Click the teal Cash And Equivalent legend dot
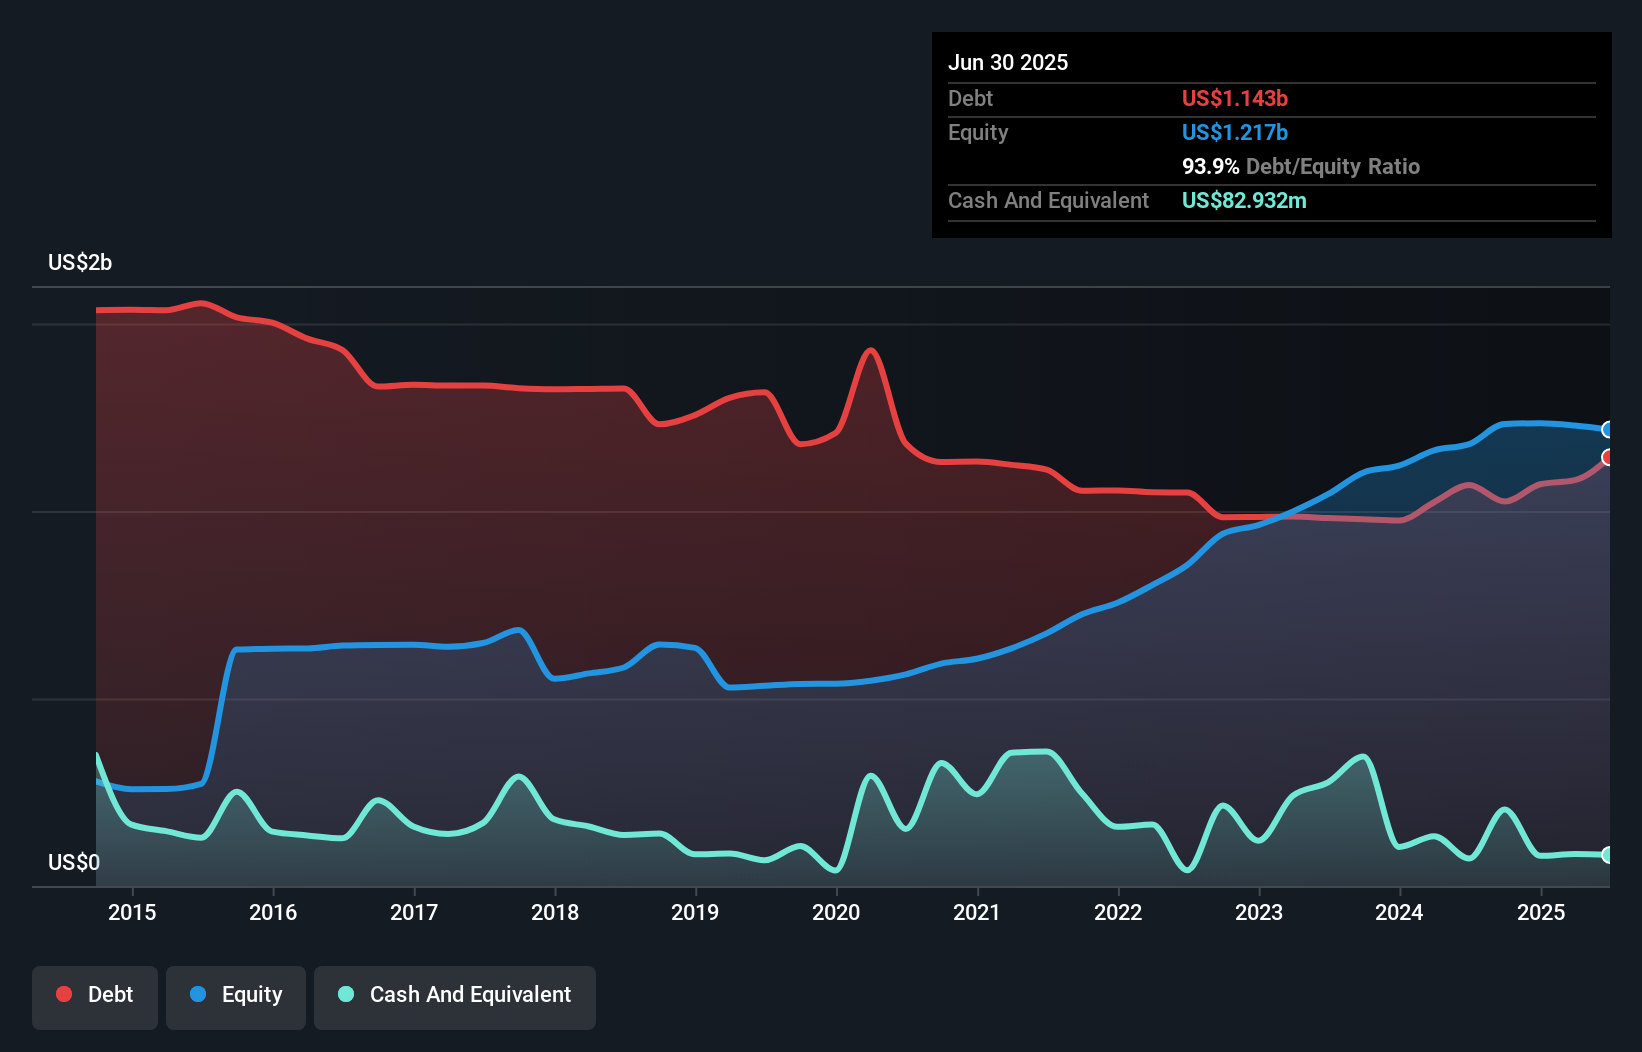Image resolution: width=1642 pixels, height=1052 pixels. [x=346, y=994]
